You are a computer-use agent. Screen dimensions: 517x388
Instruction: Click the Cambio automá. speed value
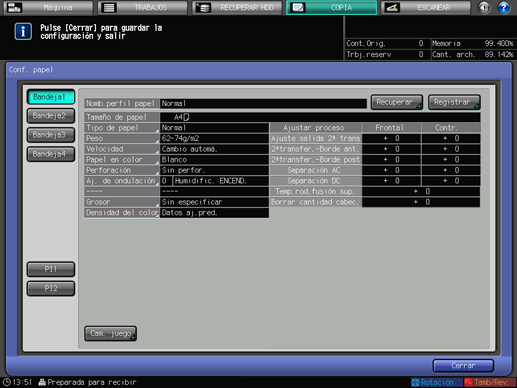pos(214,149)
